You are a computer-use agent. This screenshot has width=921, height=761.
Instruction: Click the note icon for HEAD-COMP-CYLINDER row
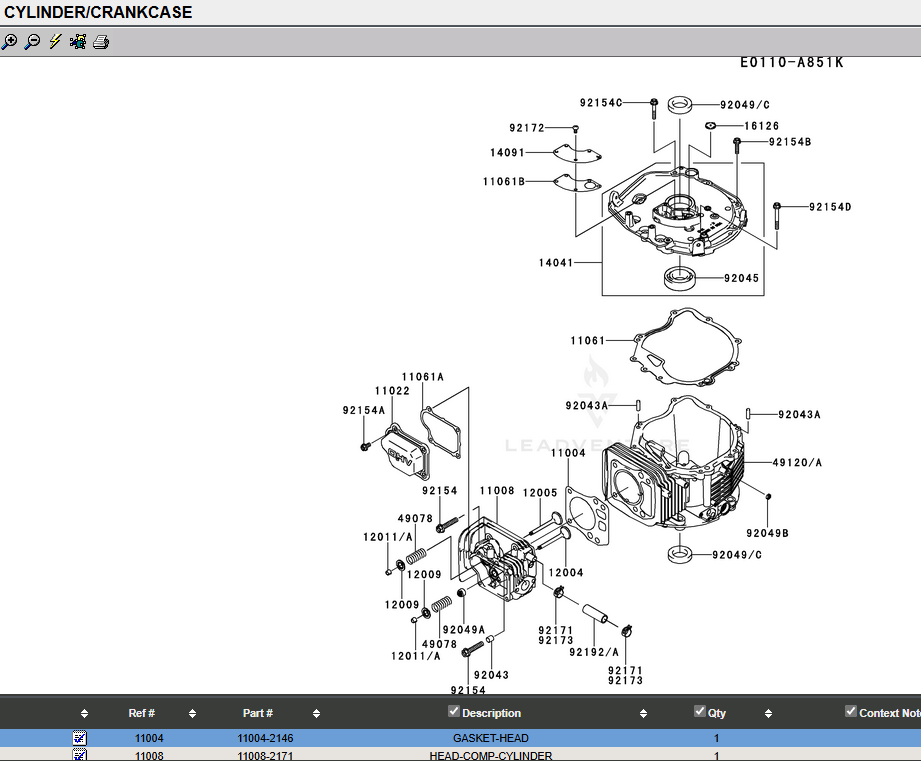point(80,755)
